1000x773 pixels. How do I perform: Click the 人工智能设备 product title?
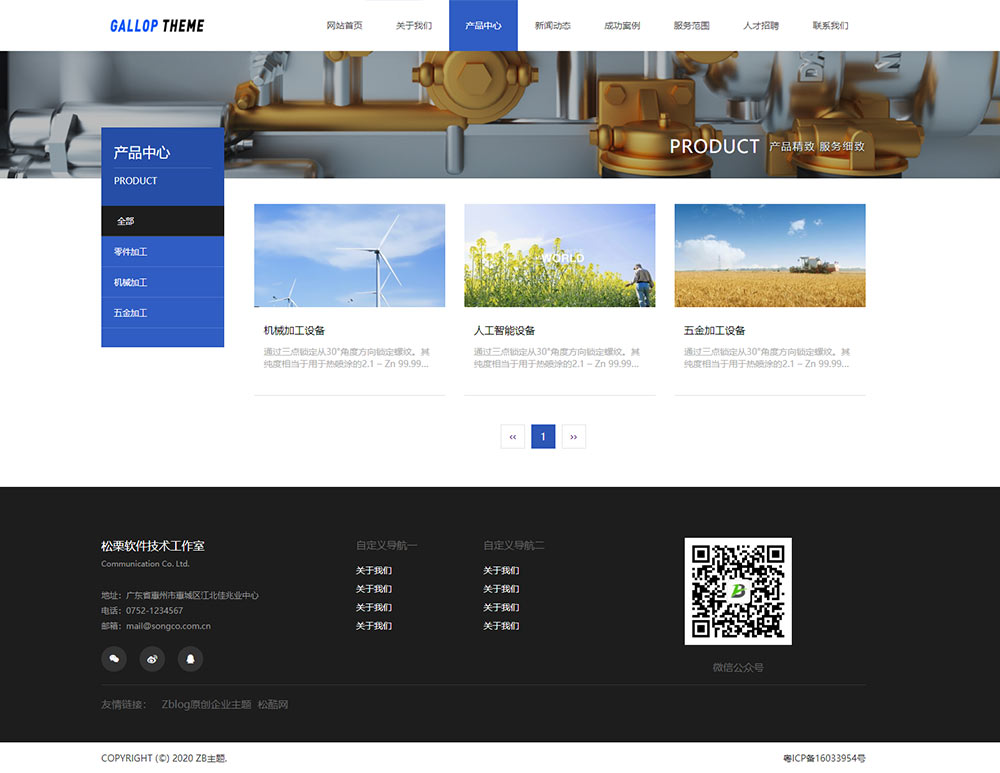click(x=504, y=331)
